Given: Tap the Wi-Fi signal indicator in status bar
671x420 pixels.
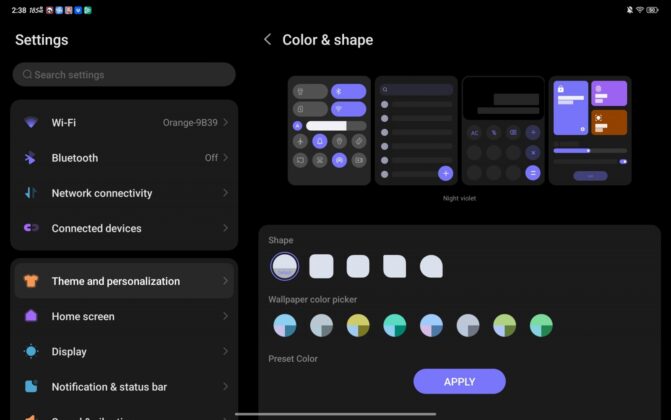Looking at the screenshot, I should [640, 10].
